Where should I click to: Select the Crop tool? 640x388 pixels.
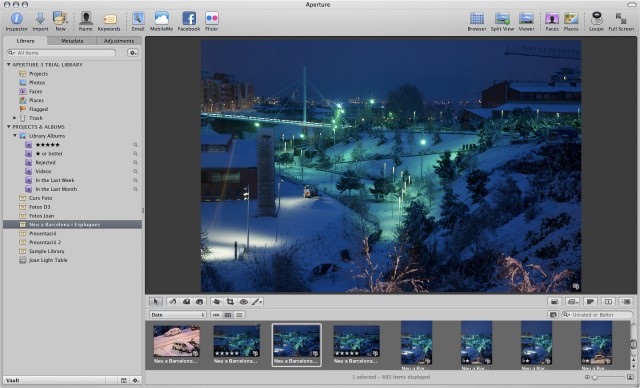[x=230, y=302]
